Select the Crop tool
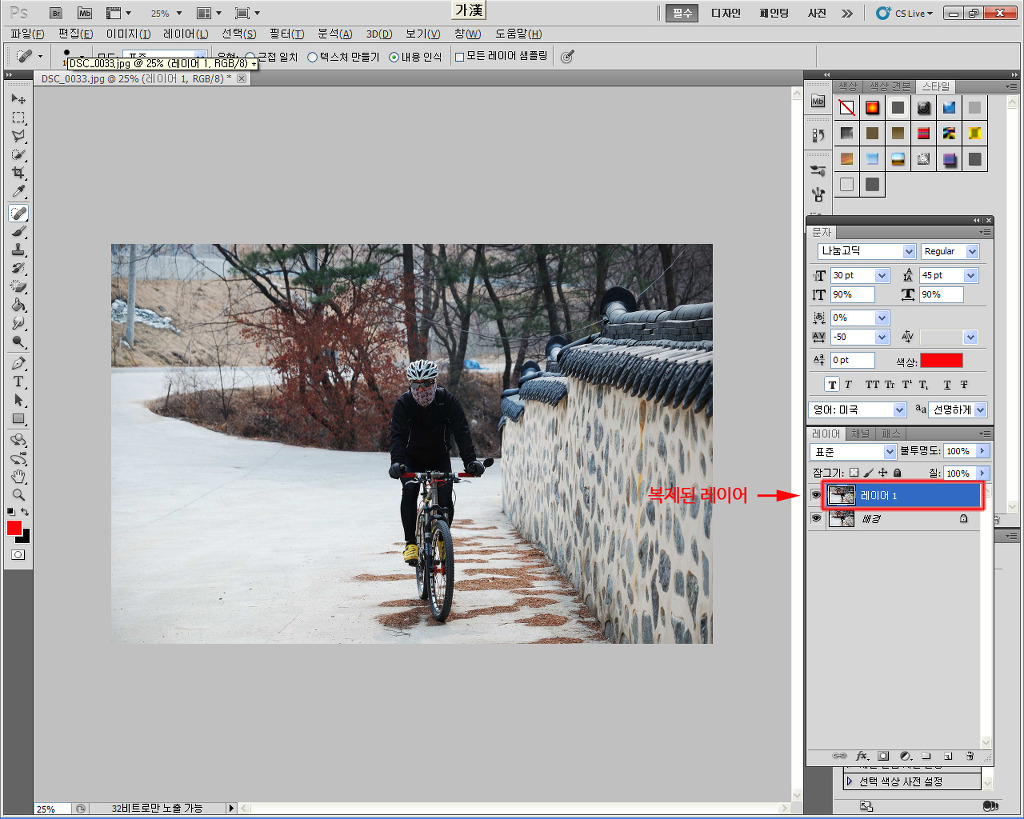 click(x=18, y=174)
